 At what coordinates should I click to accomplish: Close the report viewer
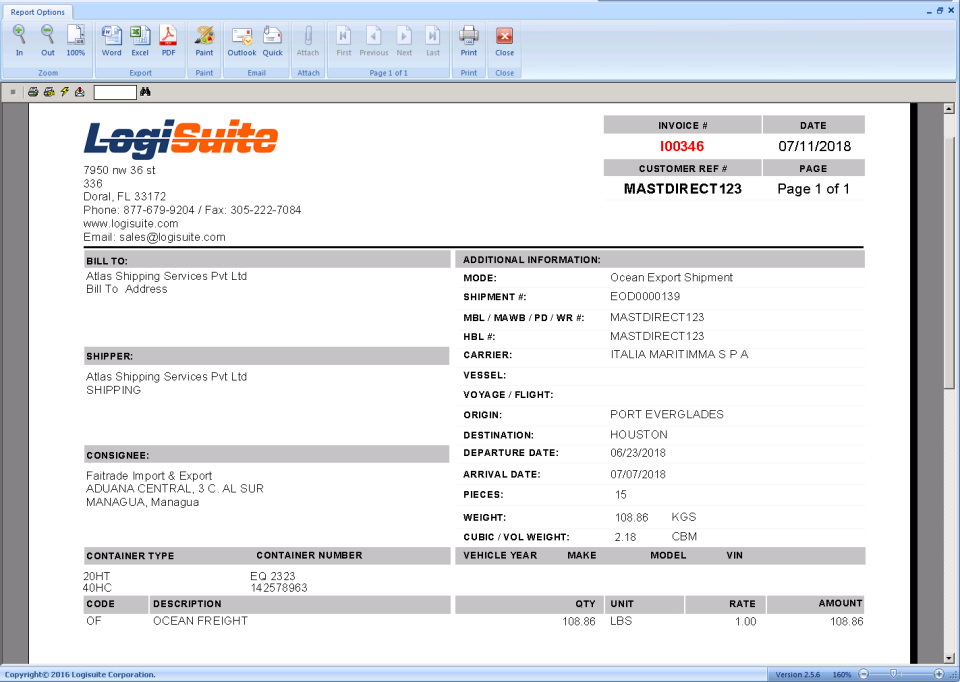[x=505, y=40]
